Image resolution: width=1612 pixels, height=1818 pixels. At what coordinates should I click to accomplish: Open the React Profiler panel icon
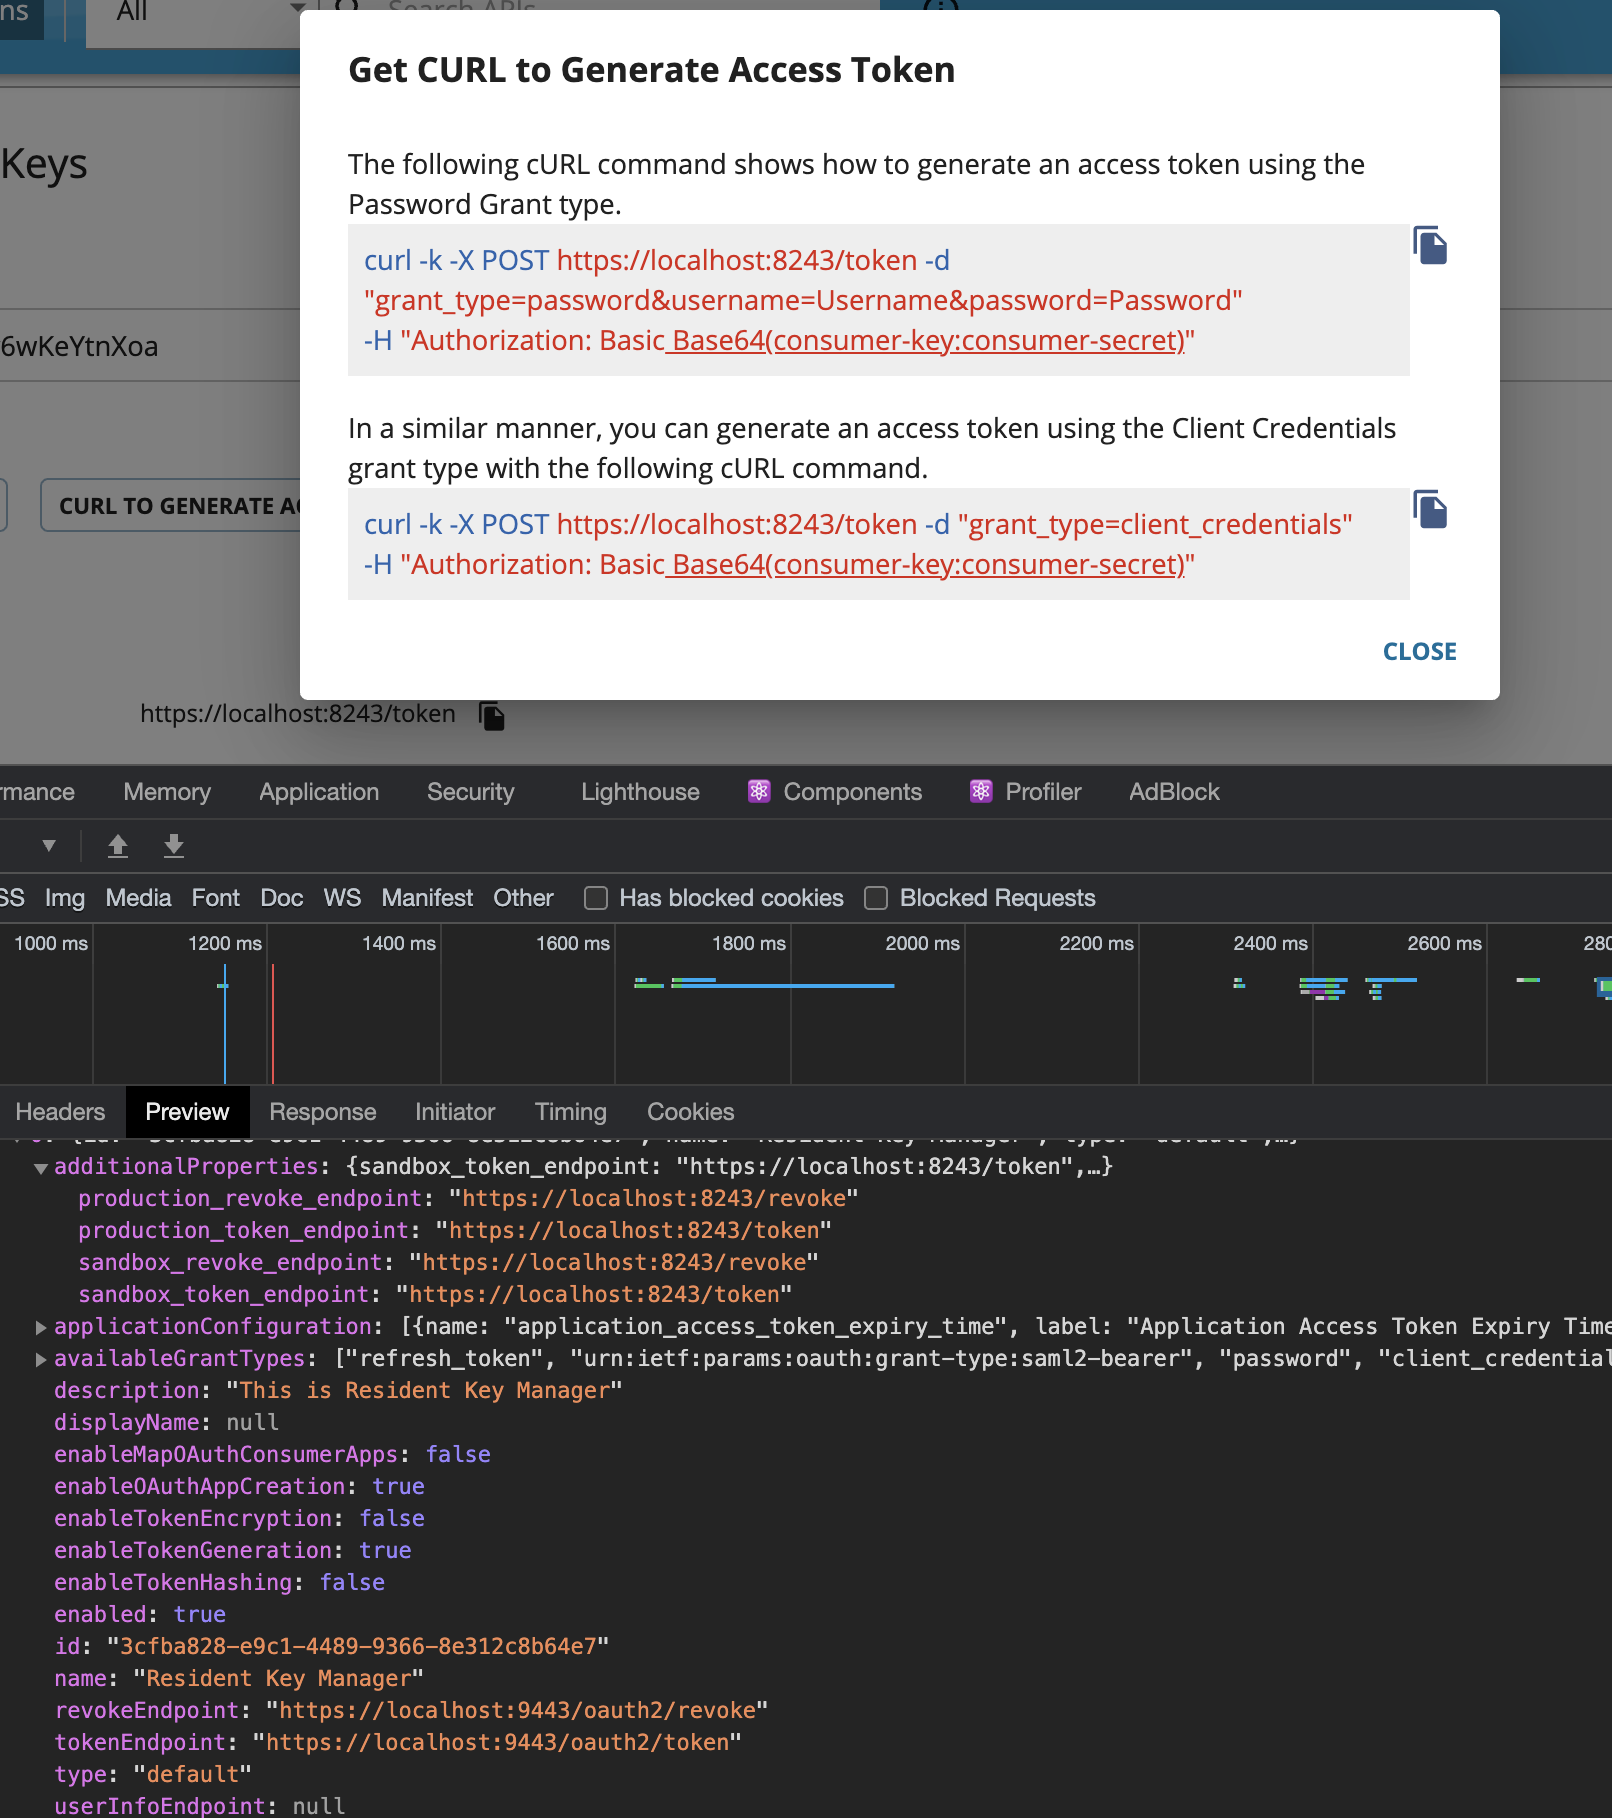[981, 791]
